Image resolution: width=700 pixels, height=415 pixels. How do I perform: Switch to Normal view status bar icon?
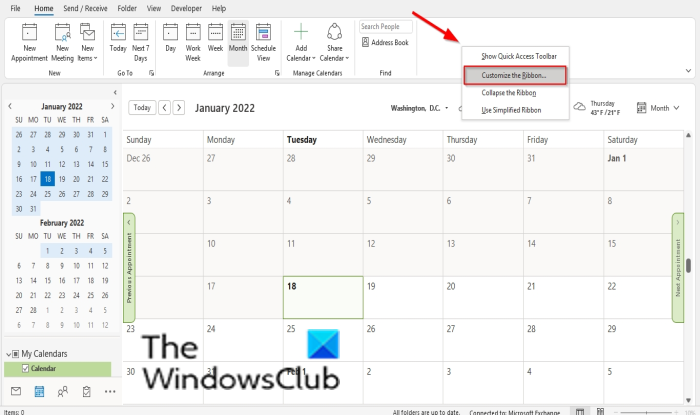pyautogui.click(x=580, y=411)
